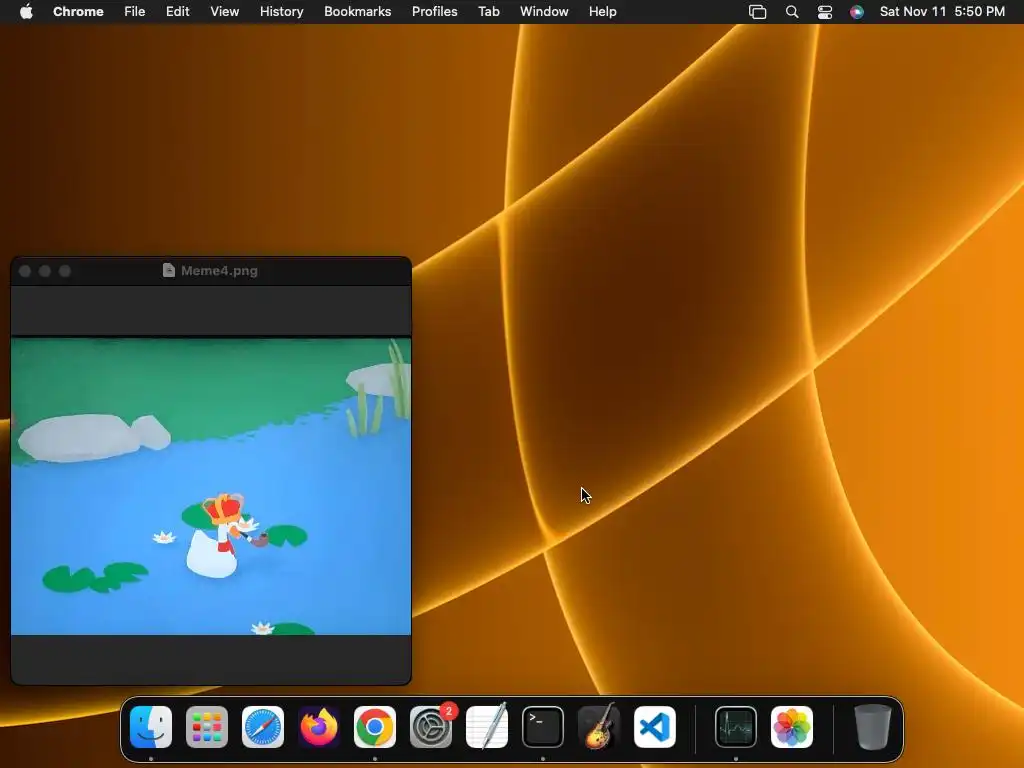Open the Bookmarks menu

[x=358, y=12]
